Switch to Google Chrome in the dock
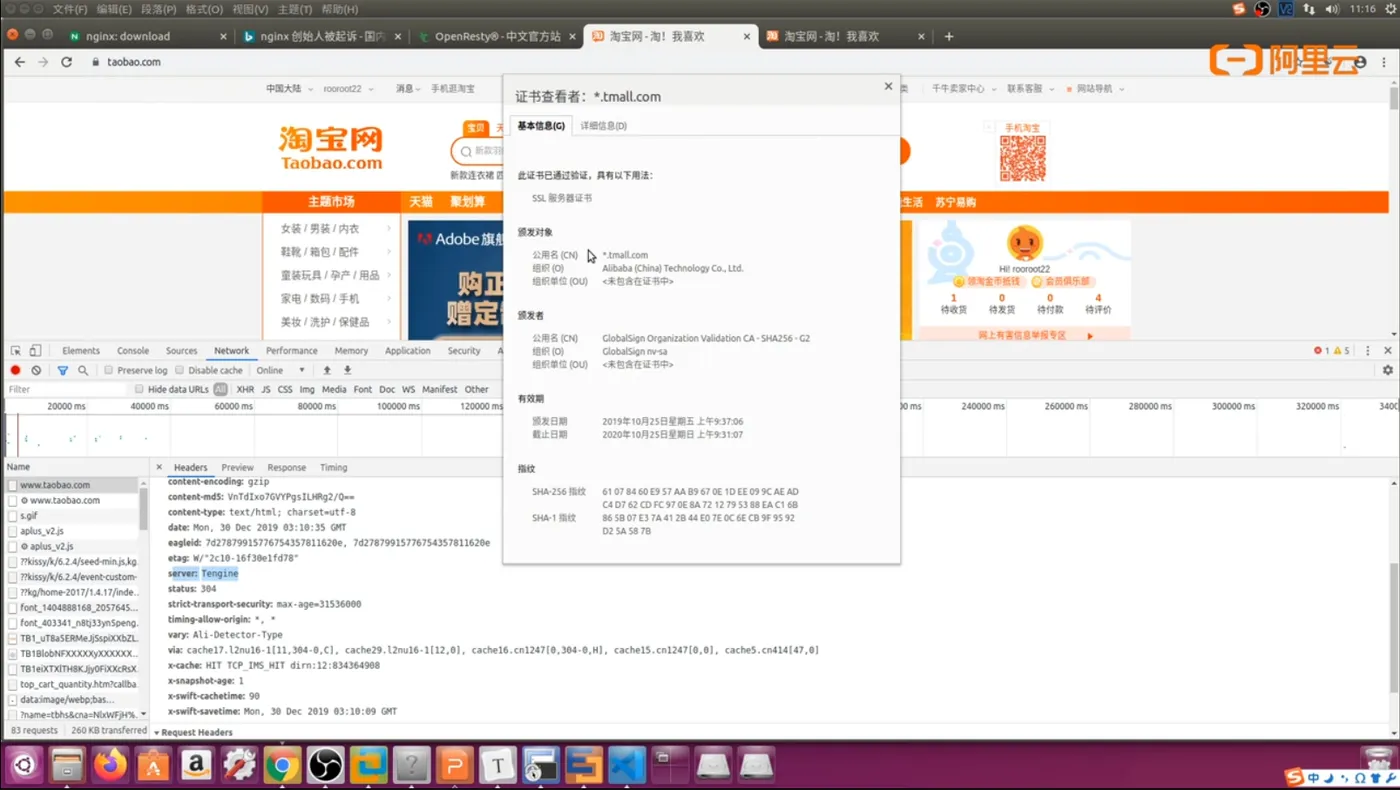The image size is (1400, 790). point(282,766)
